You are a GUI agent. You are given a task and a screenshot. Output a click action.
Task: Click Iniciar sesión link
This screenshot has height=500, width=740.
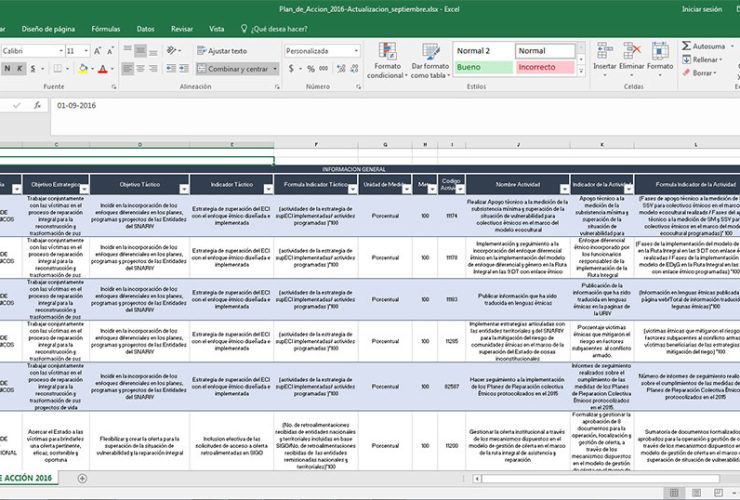point(702,9)
